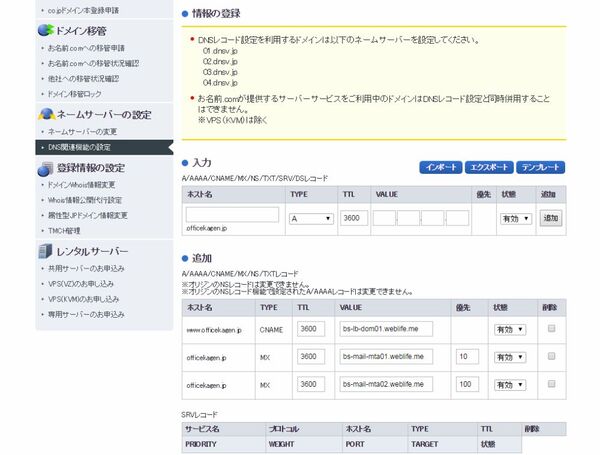Open お名前.comへの移管申請 menu item
Image resolution: width=600 pixels, height=455 pixels.
[86, 48]
